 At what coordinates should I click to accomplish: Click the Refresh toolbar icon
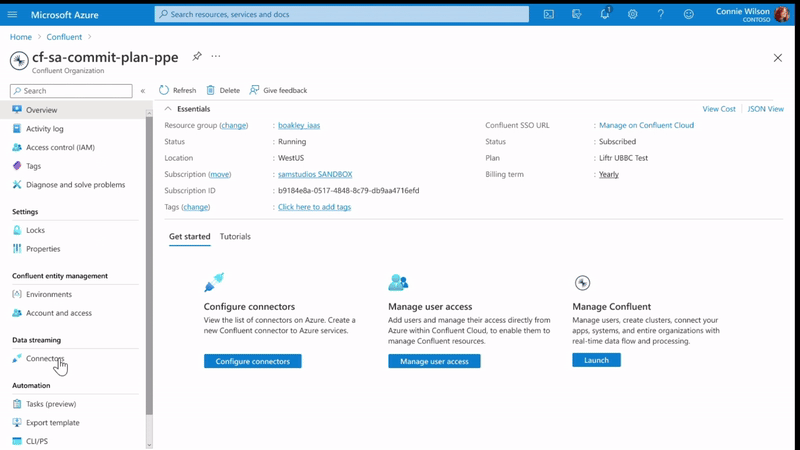coord(164,90)
